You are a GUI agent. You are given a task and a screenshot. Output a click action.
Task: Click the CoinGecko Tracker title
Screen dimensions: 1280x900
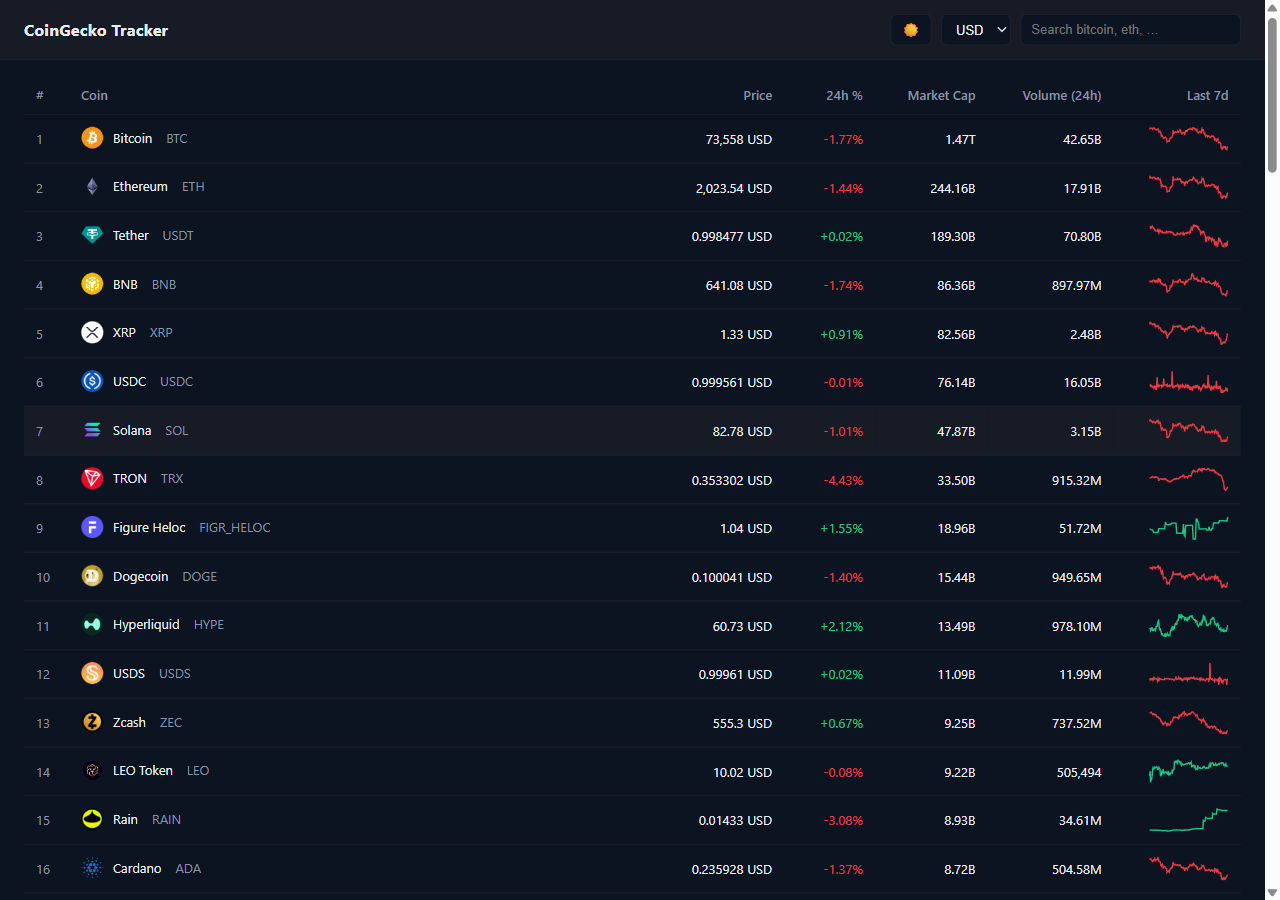[96, 30]
